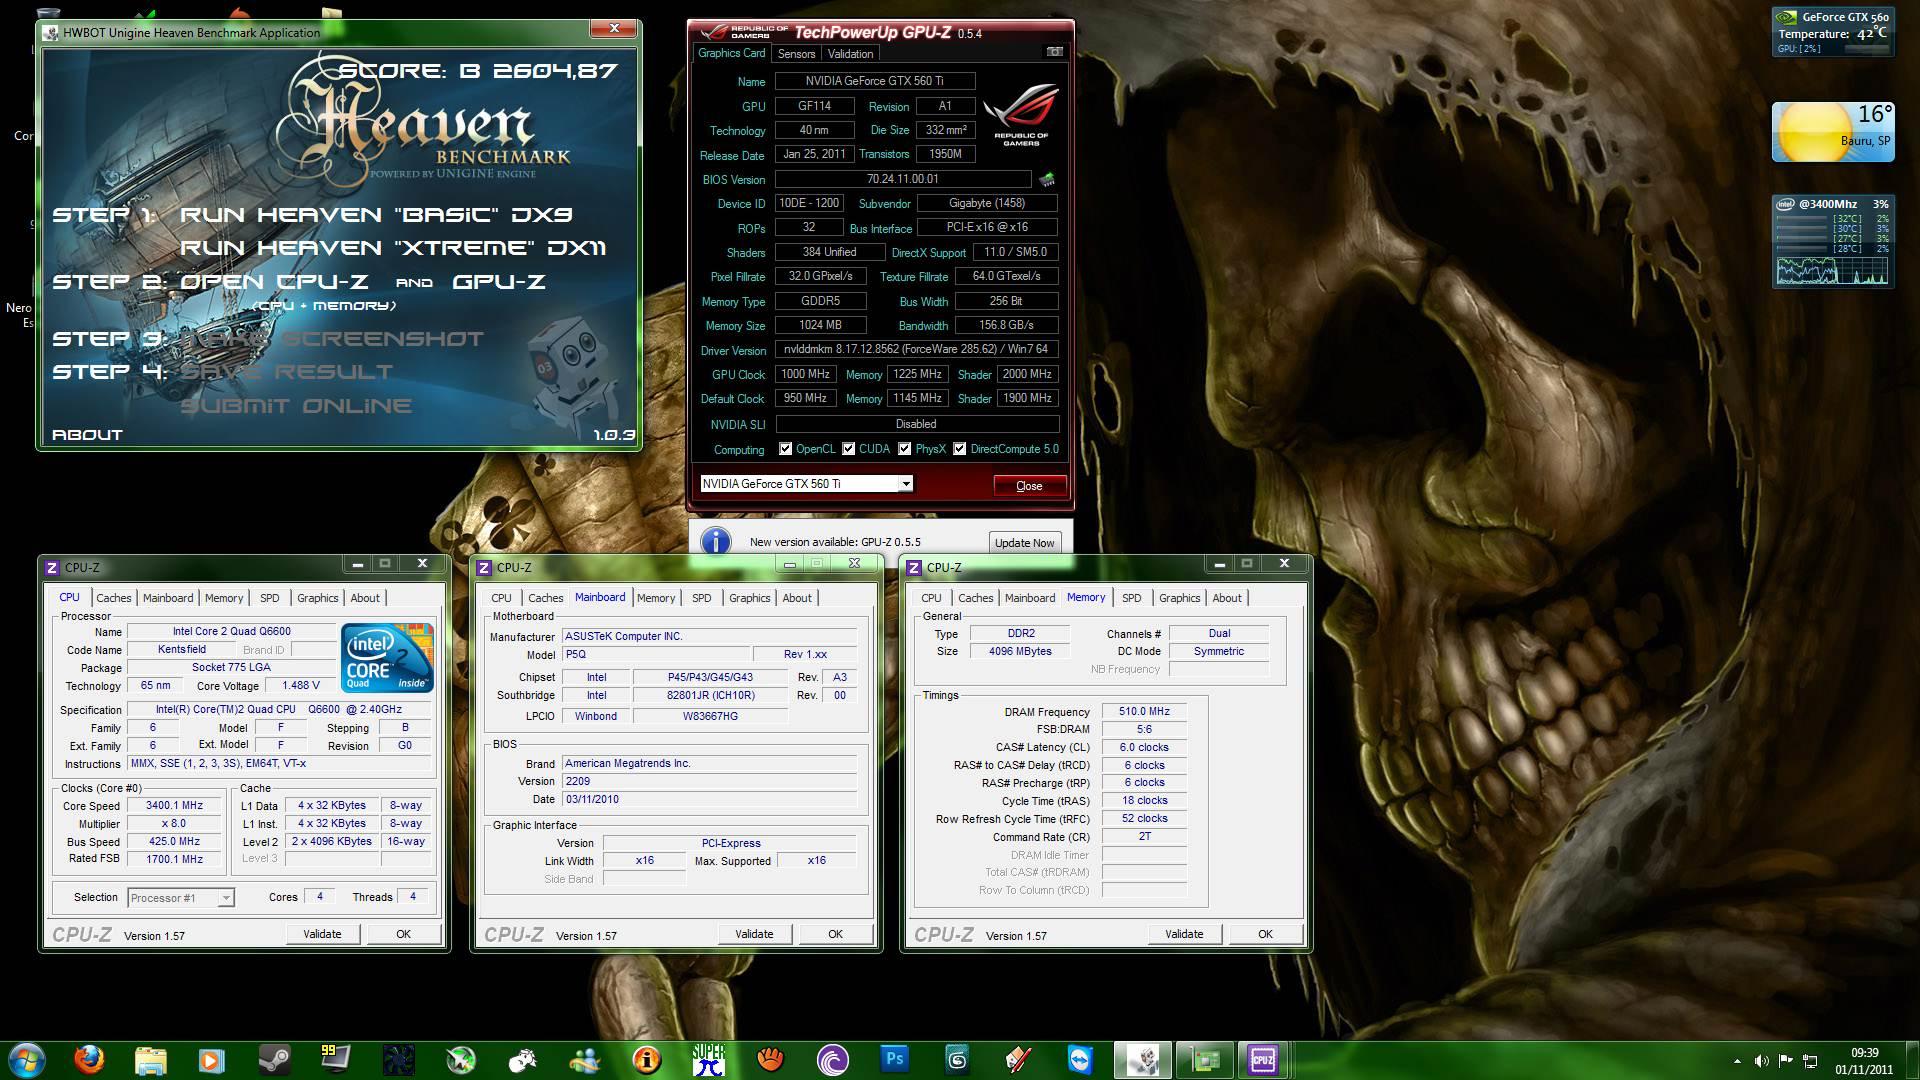
Task: Open Firefox from the taskbar
Action: point(89,1059)
